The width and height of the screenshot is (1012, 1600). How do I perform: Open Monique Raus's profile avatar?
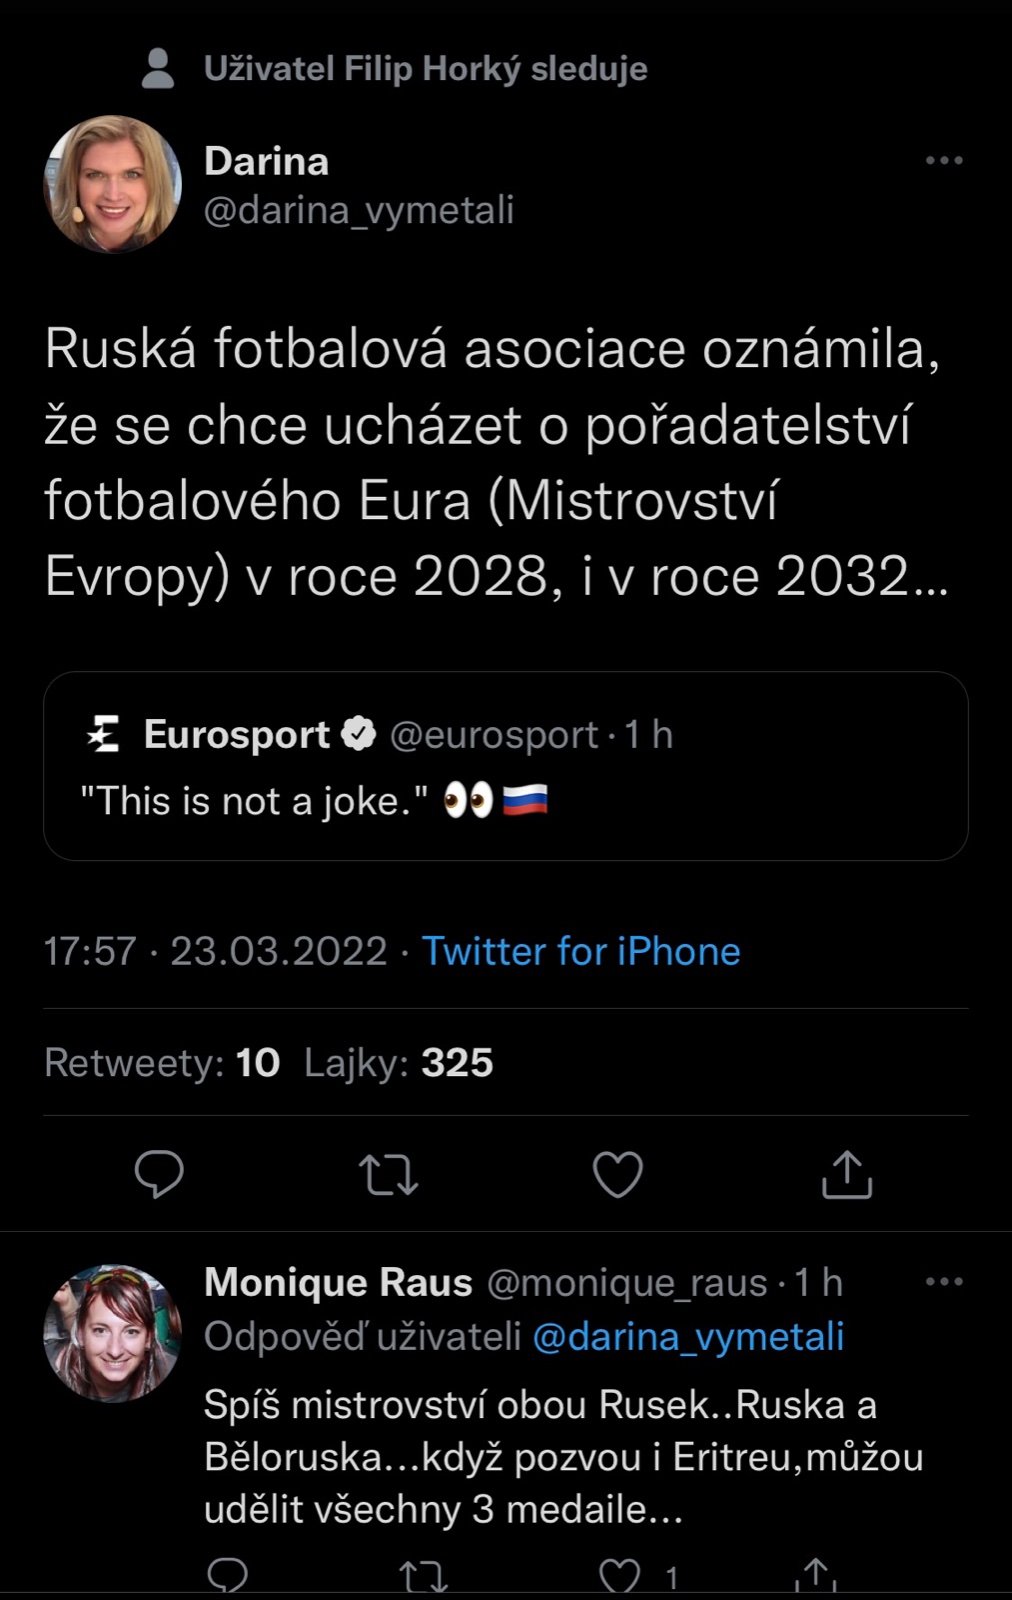click(x=113, y=1333)
